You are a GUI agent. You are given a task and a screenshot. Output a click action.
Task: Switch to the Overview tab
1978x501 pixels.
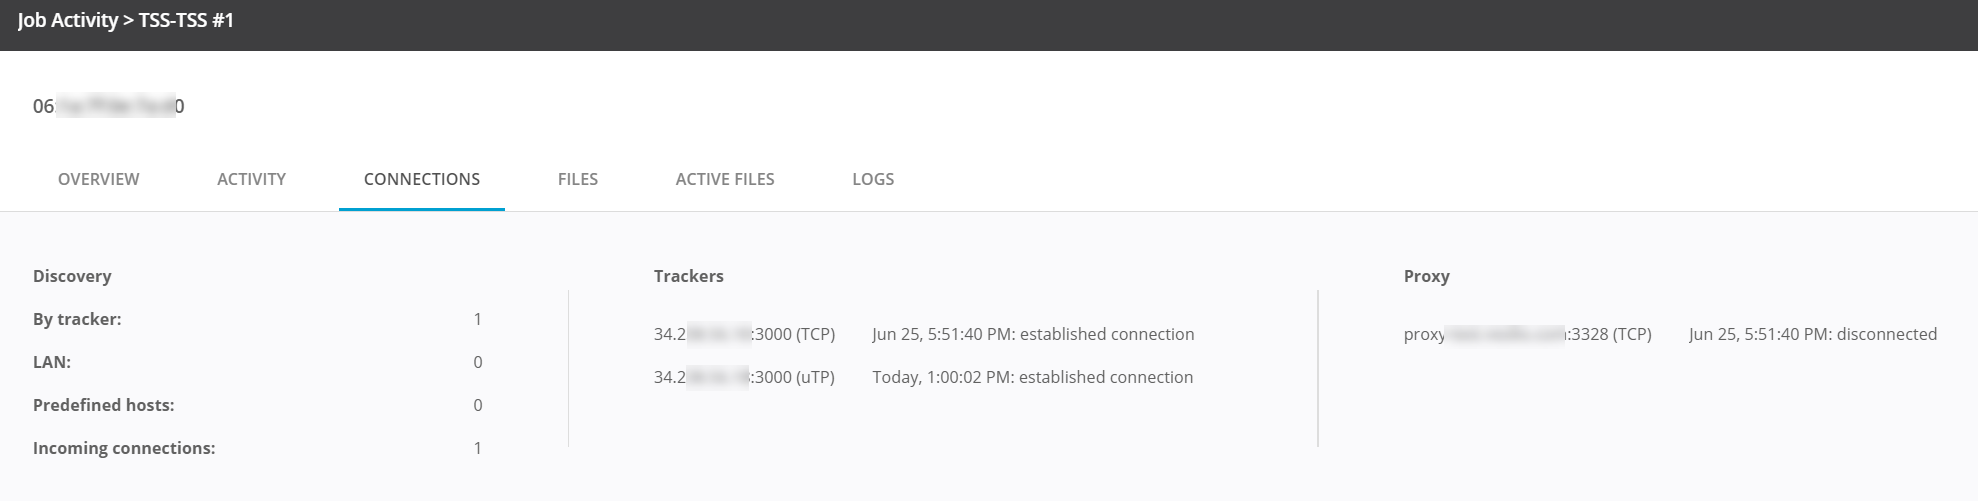coord(98,179)
